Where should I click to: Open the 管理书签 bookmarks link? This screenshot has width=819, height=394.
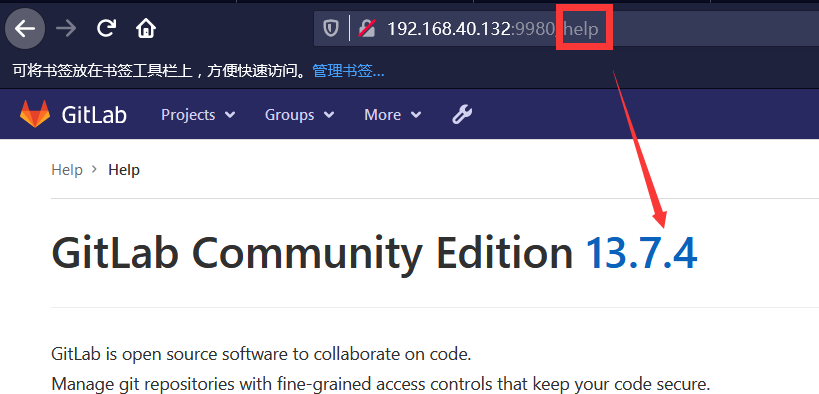[348, 71]
